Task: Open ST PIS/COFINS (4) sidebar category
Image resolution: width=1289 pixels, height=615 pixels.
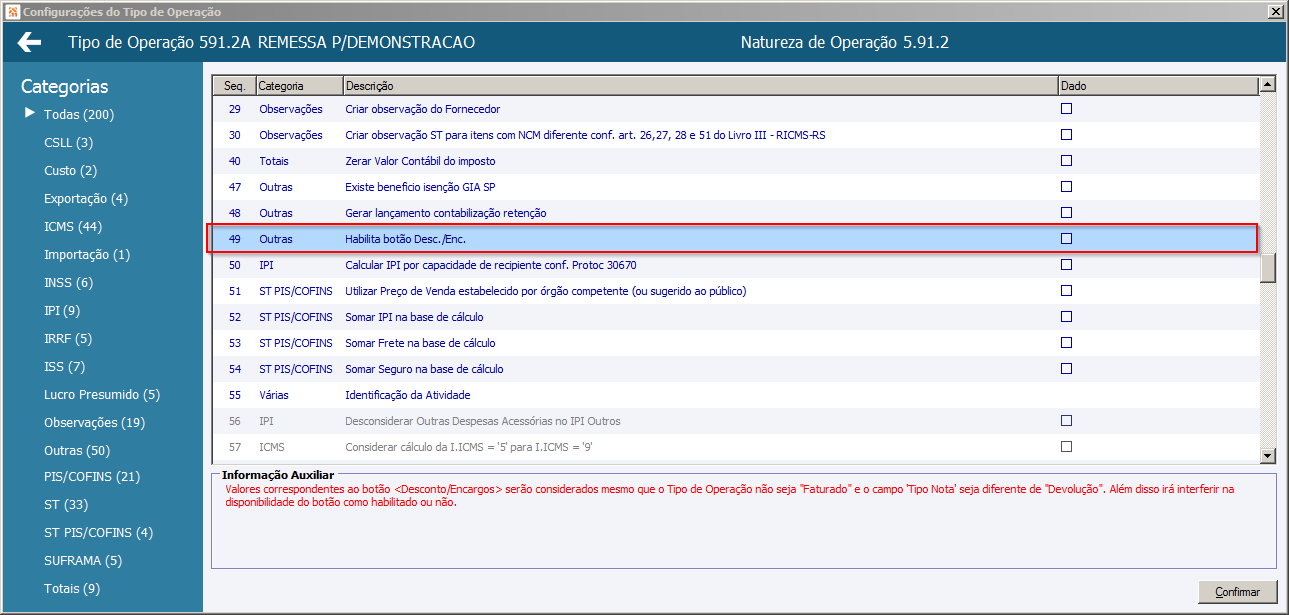Action: pyautogui.click(x=98, y=532)
